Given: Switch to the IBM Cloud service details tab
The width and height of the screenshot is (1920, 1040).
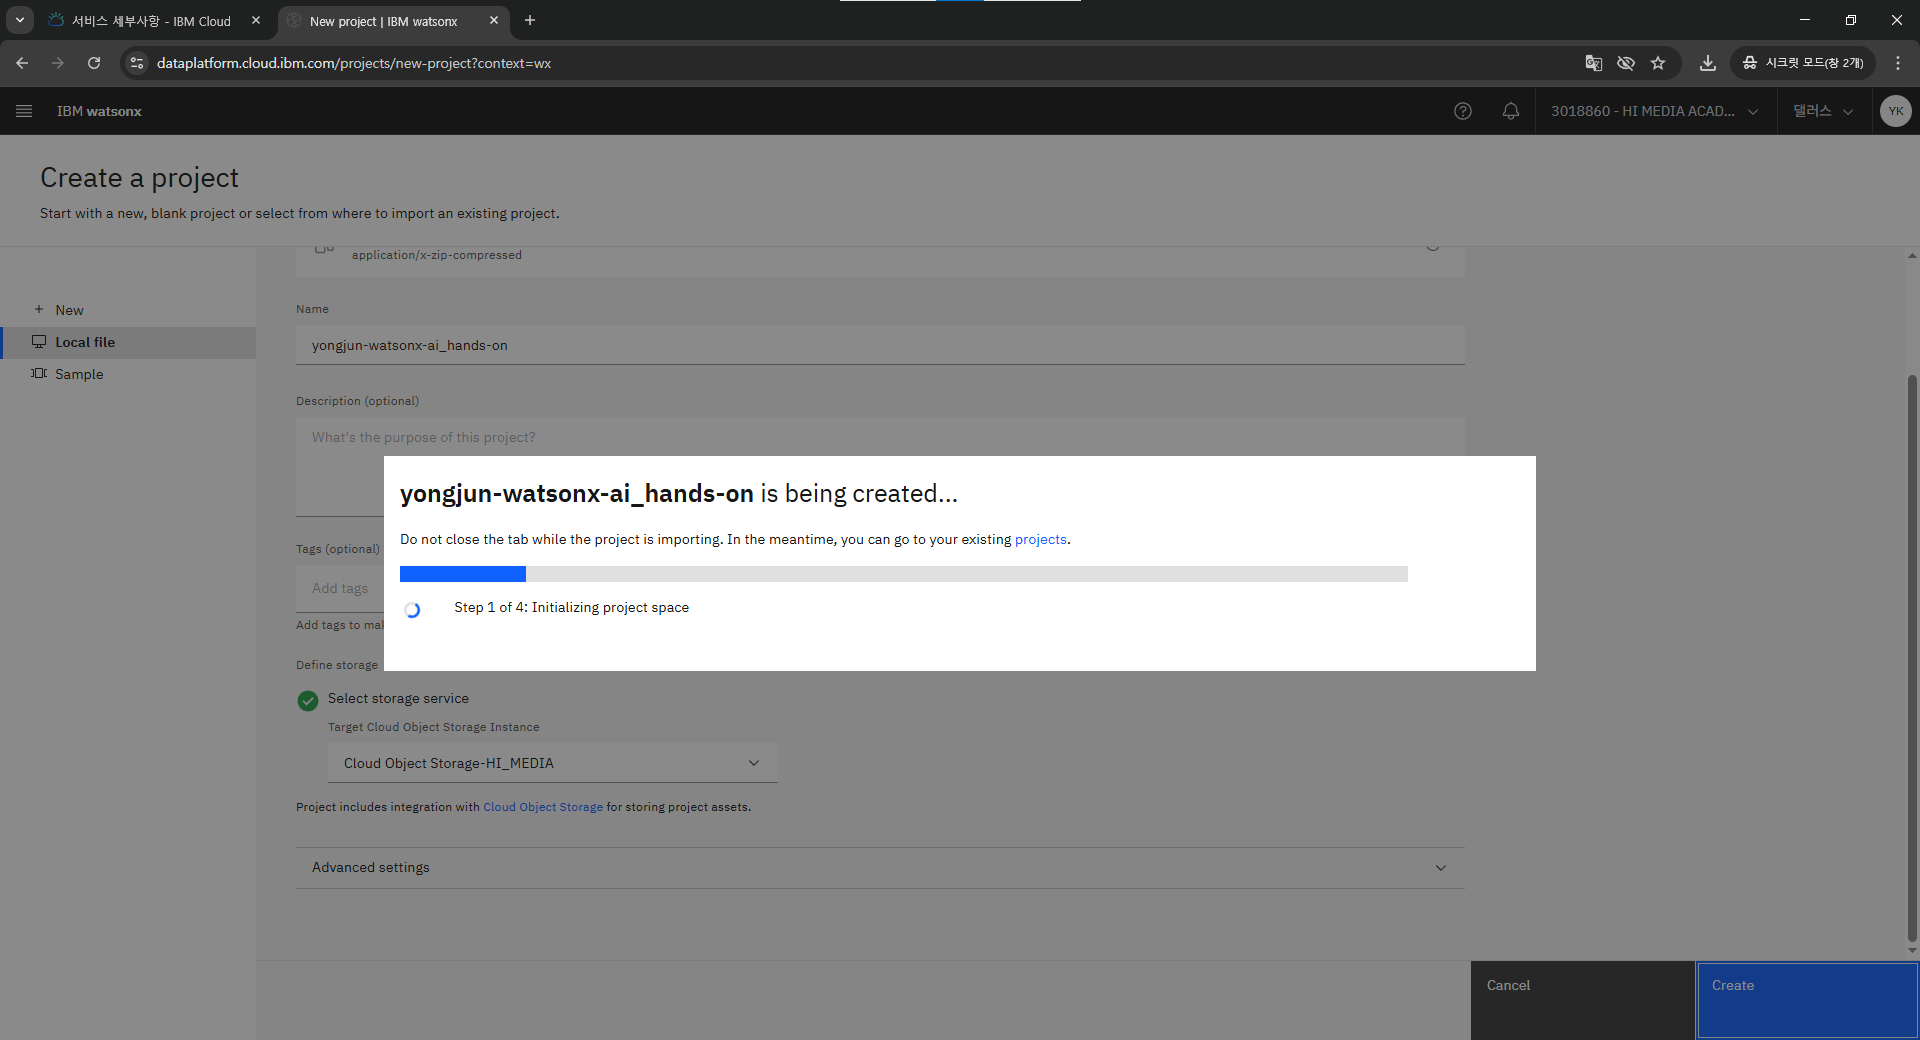Looking at the screenshot, I should [154, 21].
